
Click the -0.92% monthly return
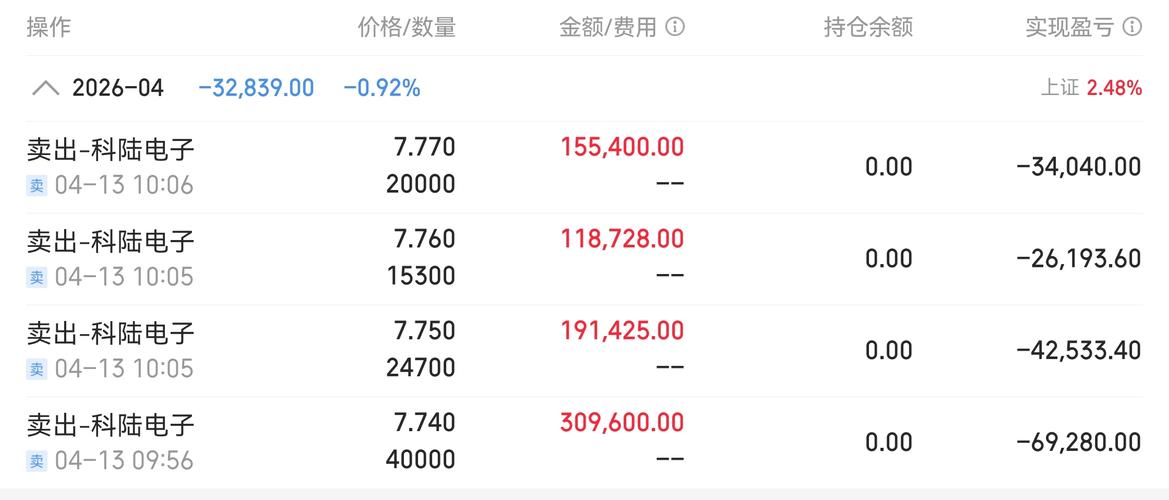tap(382, 89)
